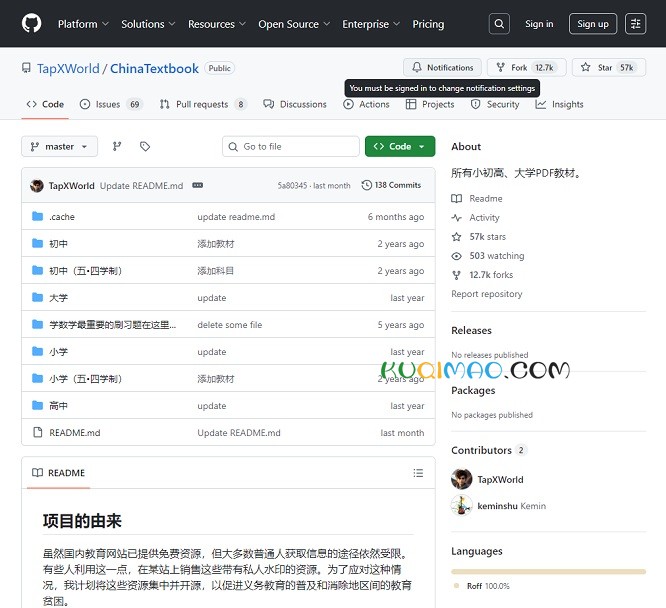Select the README tab heading

(59, 473)
